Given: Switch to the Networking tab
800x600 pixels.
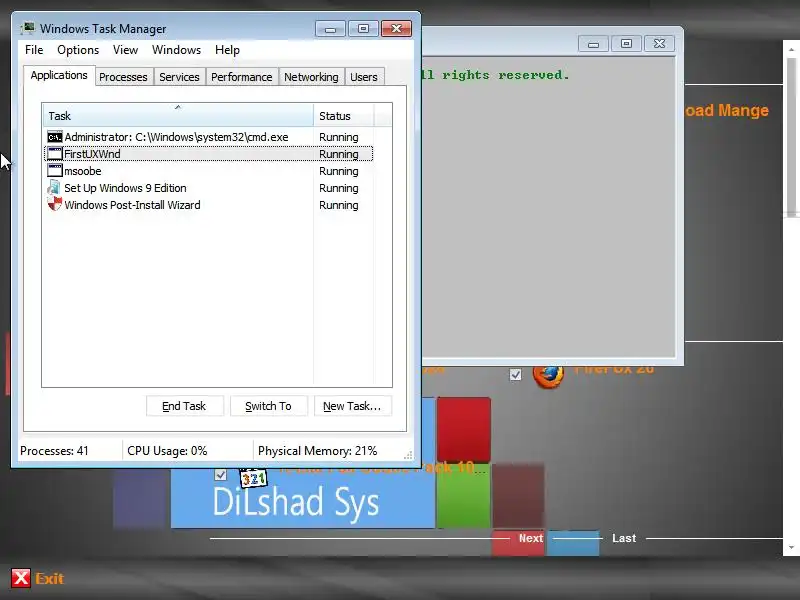Looking at the screenshot, I should tap(311, 77).
